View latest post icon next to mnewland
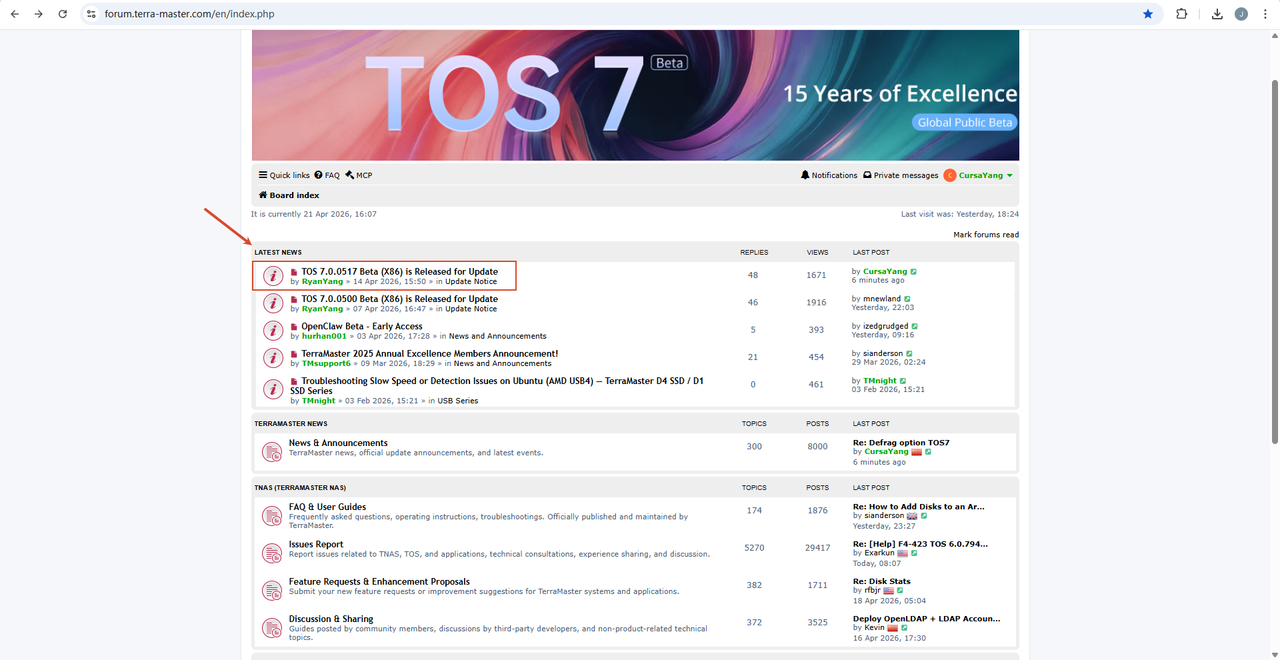Screen dimensions: 1280x660 point(908,299)
